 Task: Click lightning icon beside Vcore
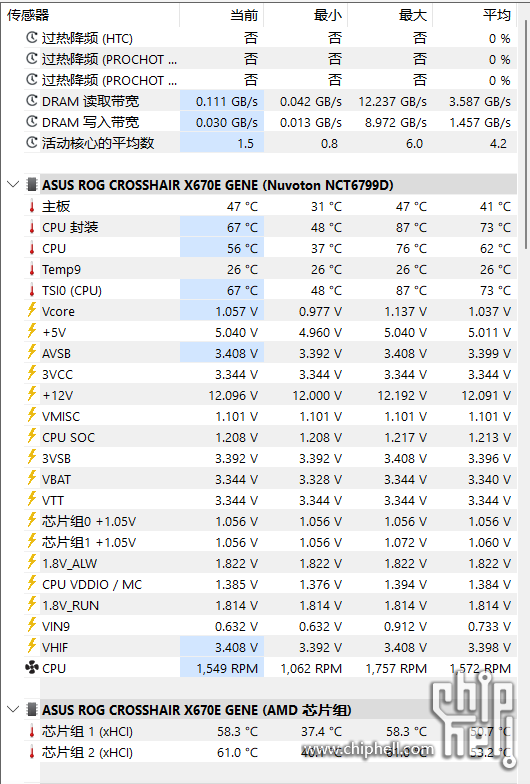pyautogui.click(x=32, y=310)
